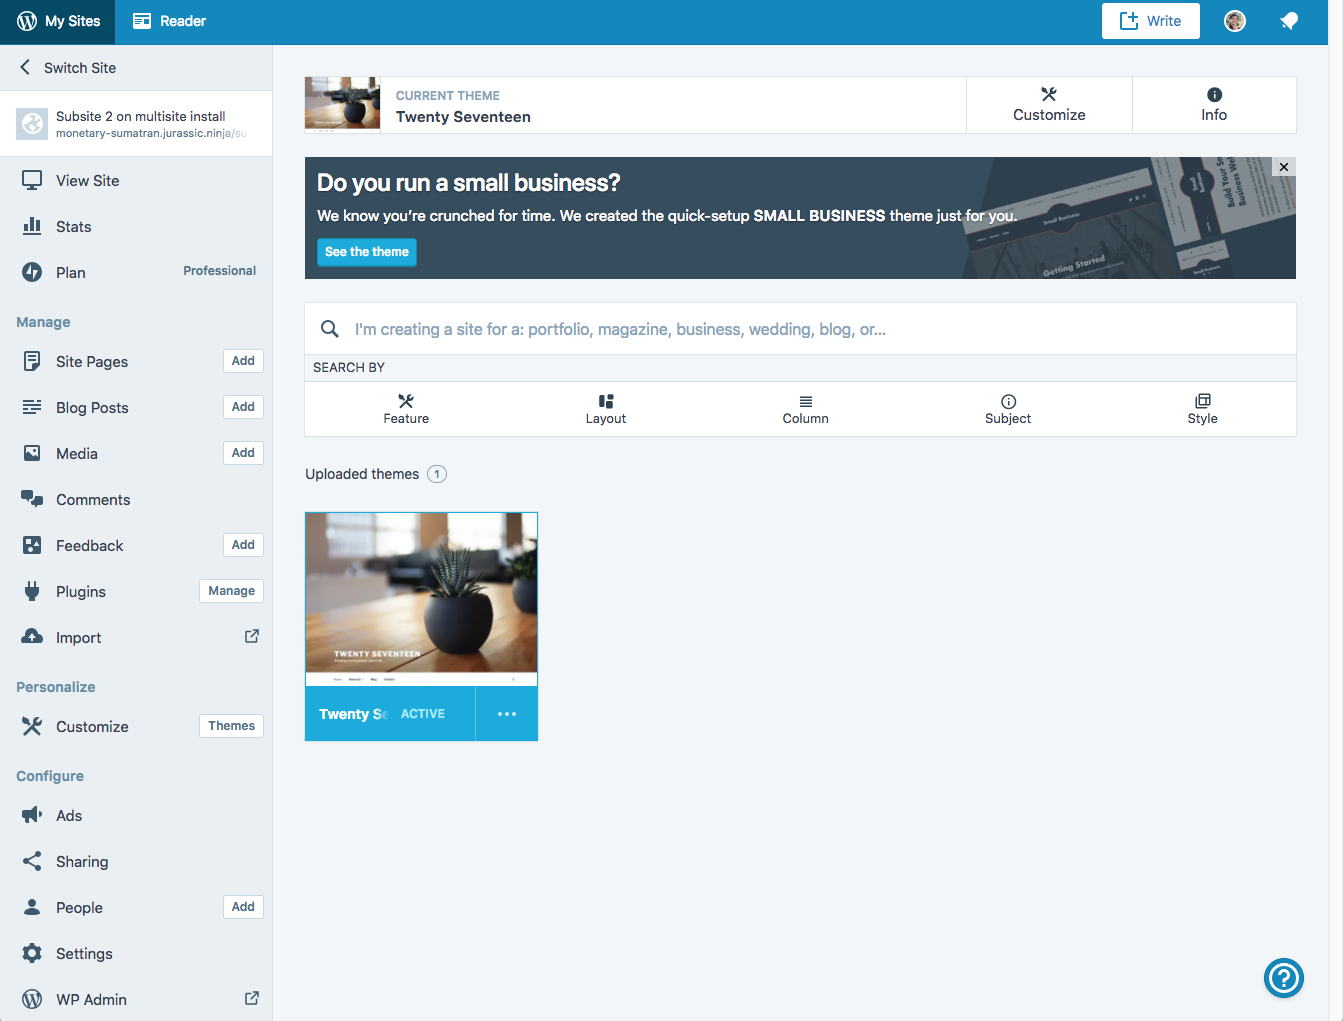Click the Twenty Seventeen card title
Image resolution: width=1343 pixels, height=1021 pixels.
click(353, 714)
